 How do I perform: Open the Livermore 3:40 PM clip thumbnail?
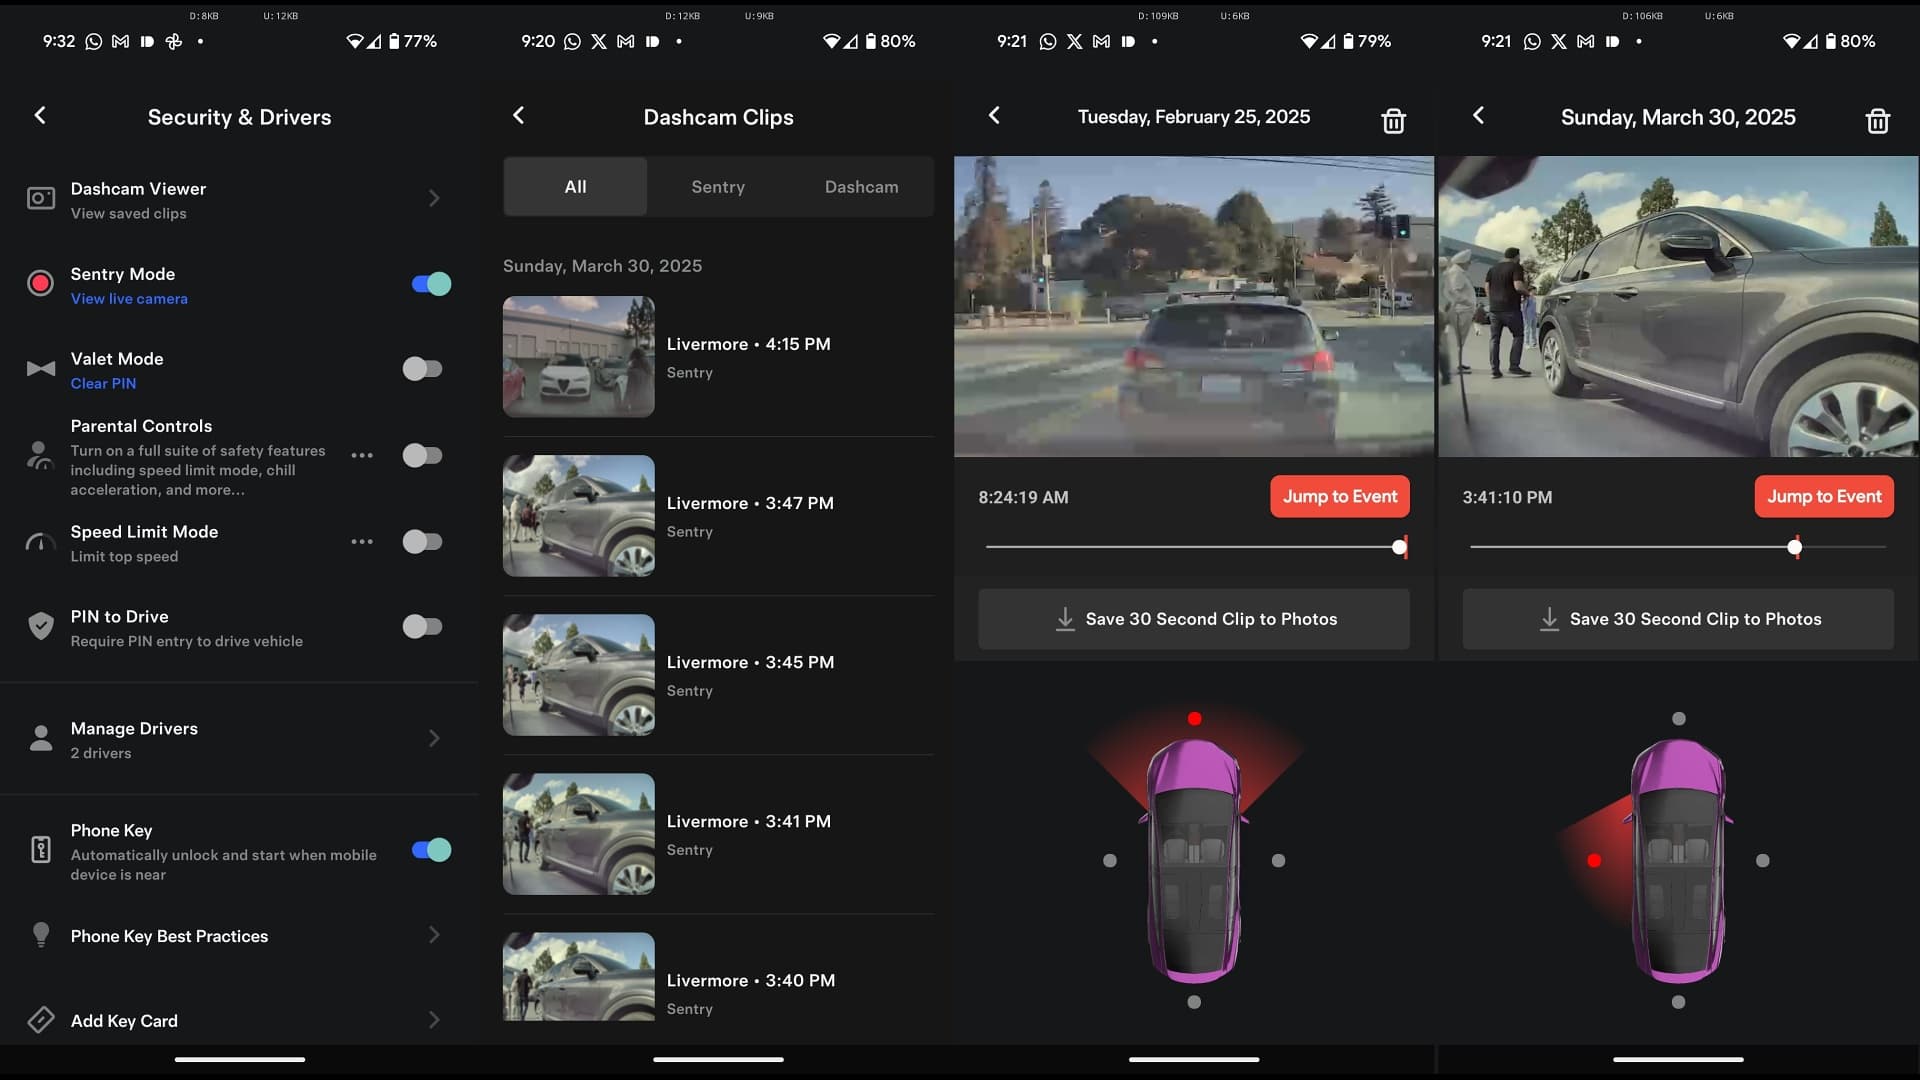[x=579, y=977]
